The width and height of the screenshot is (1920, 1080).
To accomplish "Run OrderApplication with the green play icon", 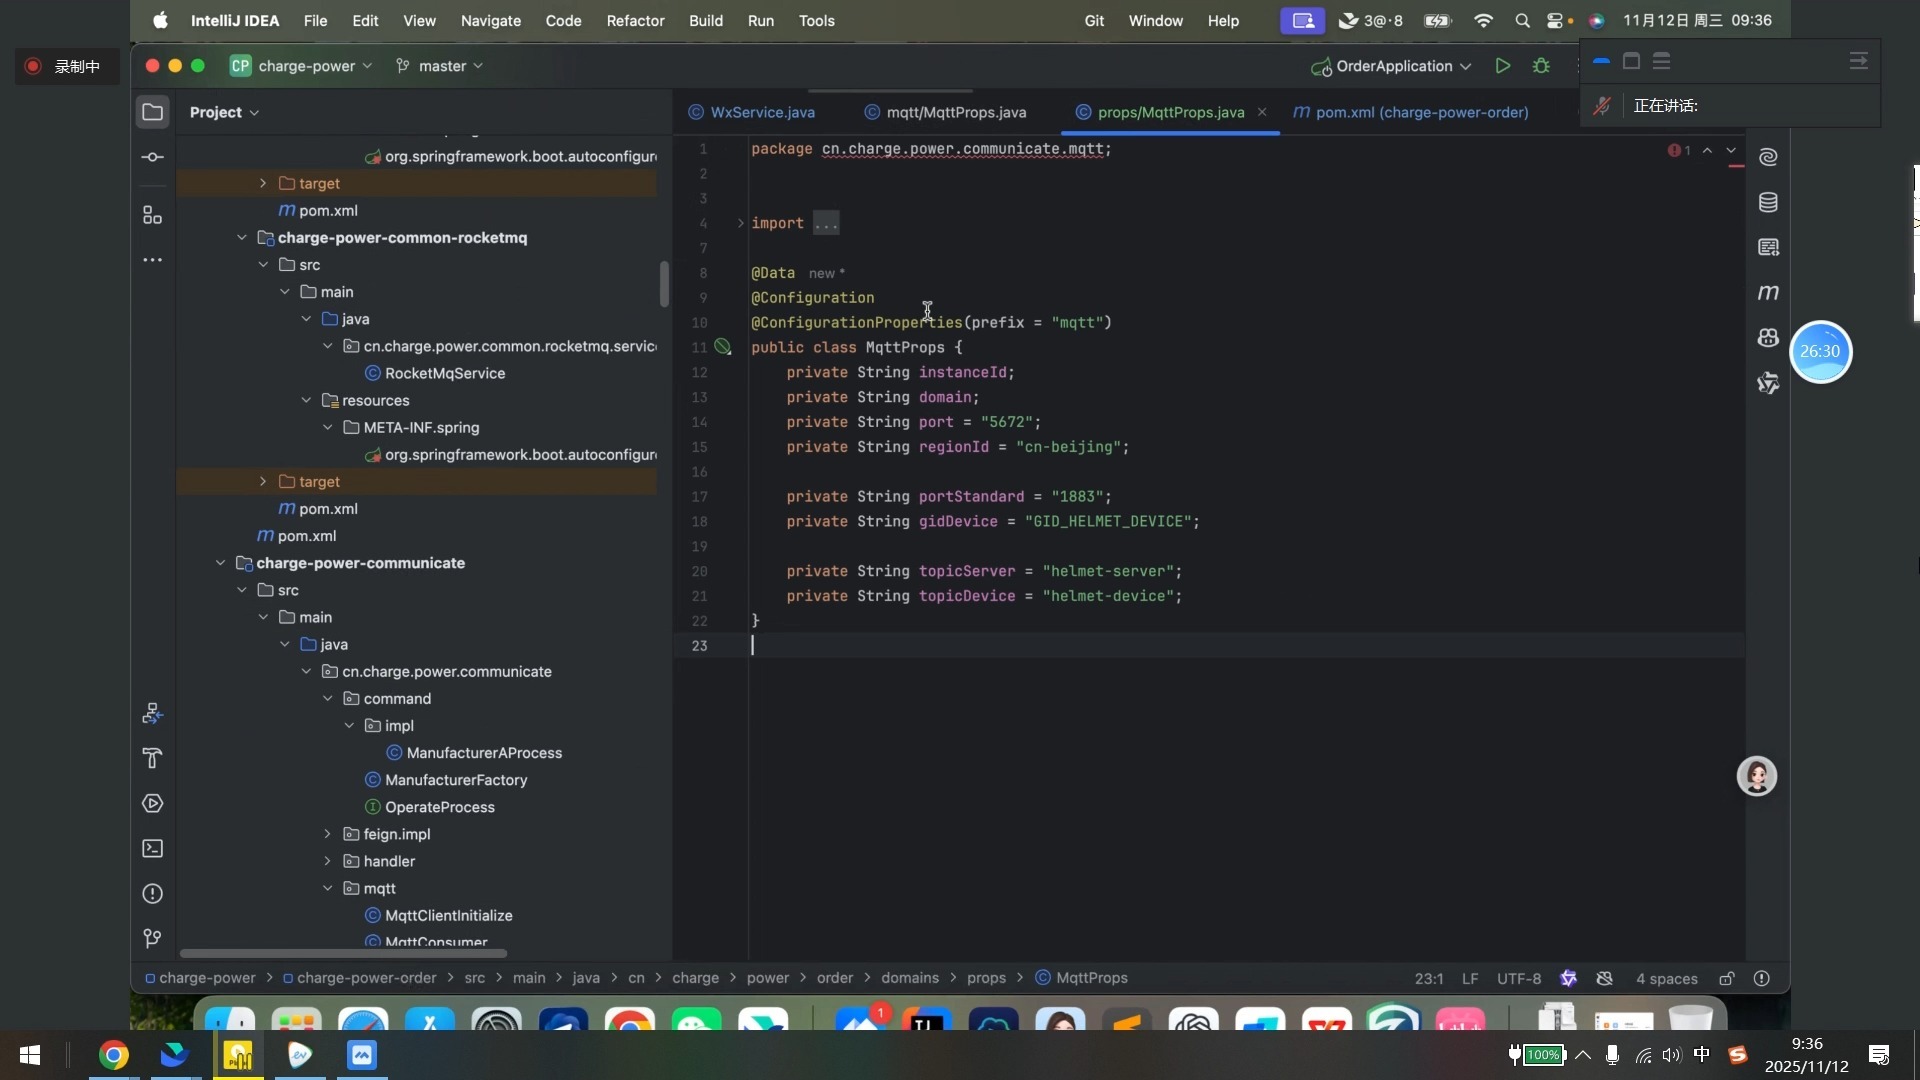I will [1502, 66].
